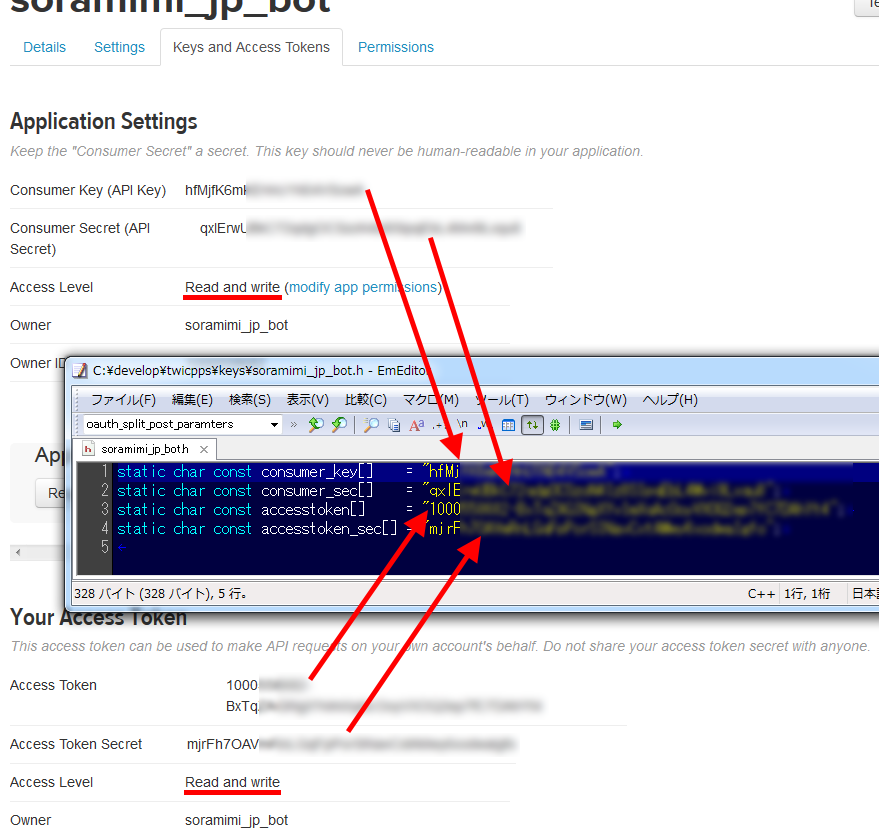Select the Keys and Access Tokens tab
Viewport: 879px width, 834px height.
[251, 47]
